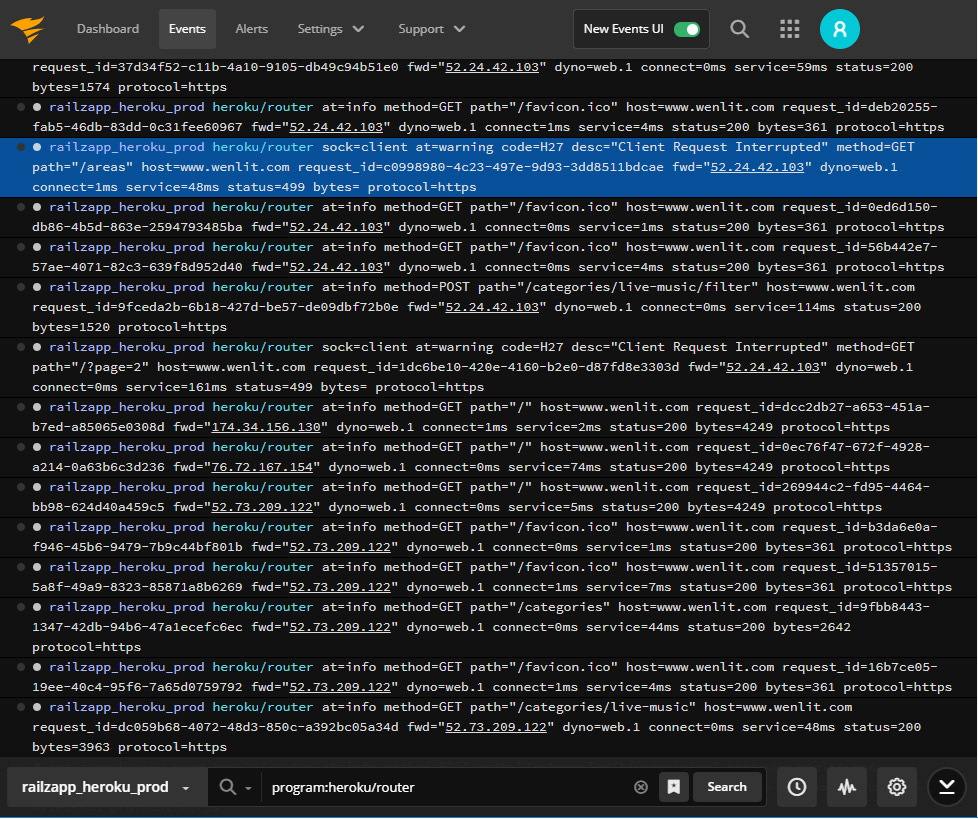Clear the search query with X icon
Viewport: 978px width, 819px height.
coord(641,787)
